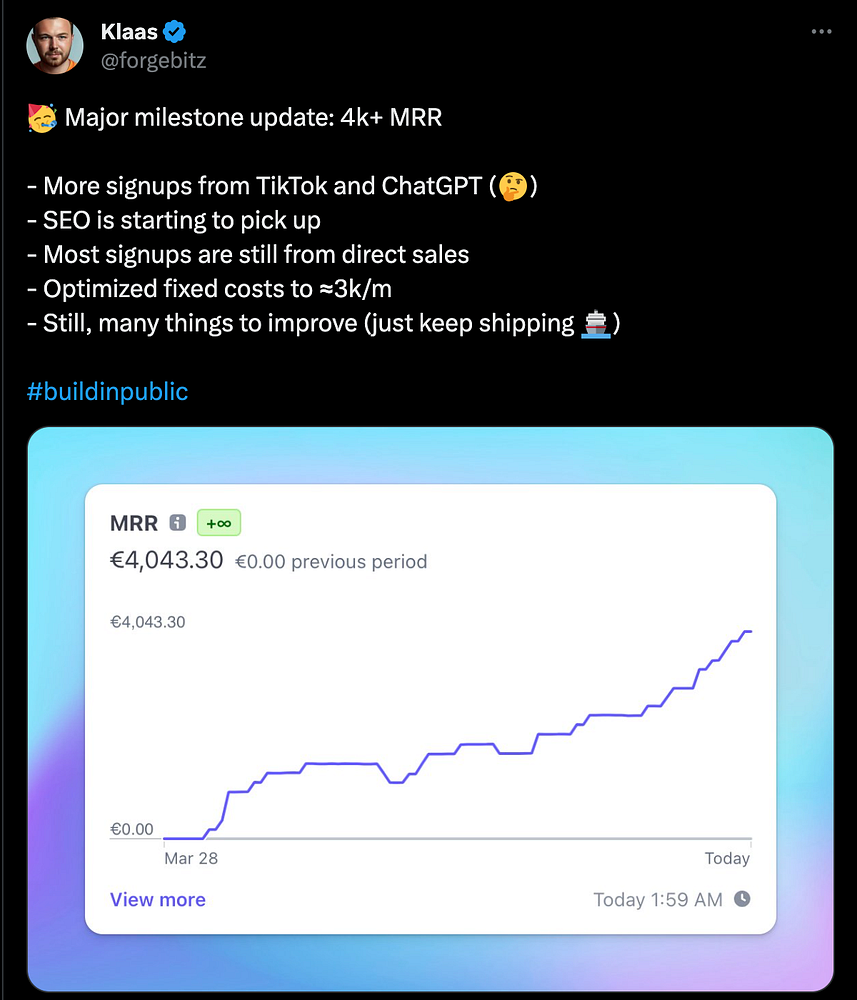Click the green +∞ growth badge
The image size is (857, 1000).
[219, 523]
